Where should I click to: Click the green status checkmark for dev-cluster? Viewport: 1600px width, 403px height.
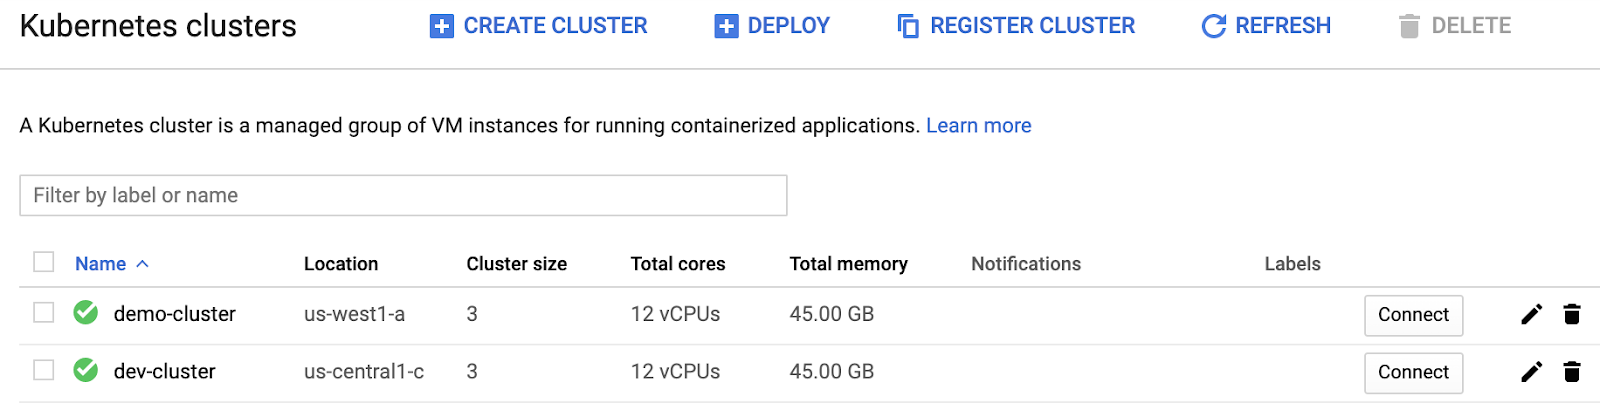tap(86, 371)
